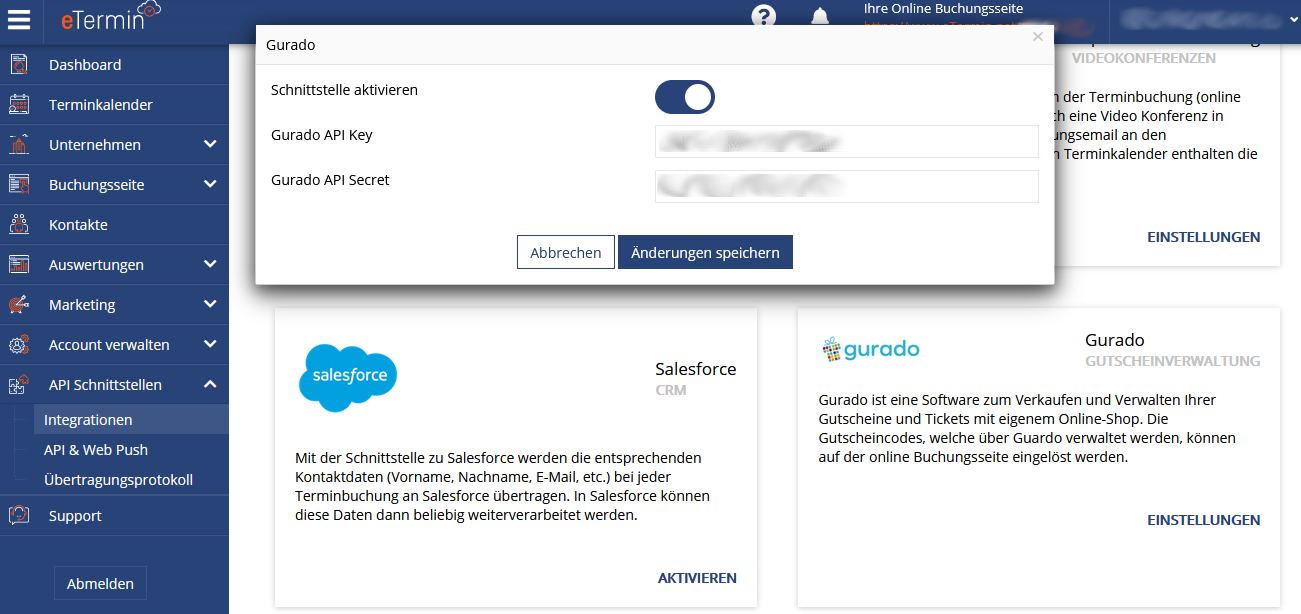This screenshot has width=1301, height=614.
Task: Click the API Schnittstellen puzzle icon
Action: pyautogui.click(x=19, y=385)
